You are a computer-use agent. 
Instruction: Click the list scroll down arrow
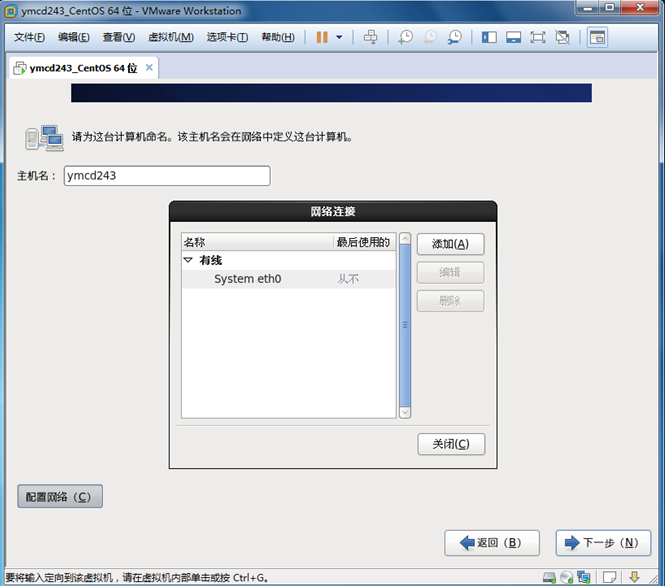point(405,412)
